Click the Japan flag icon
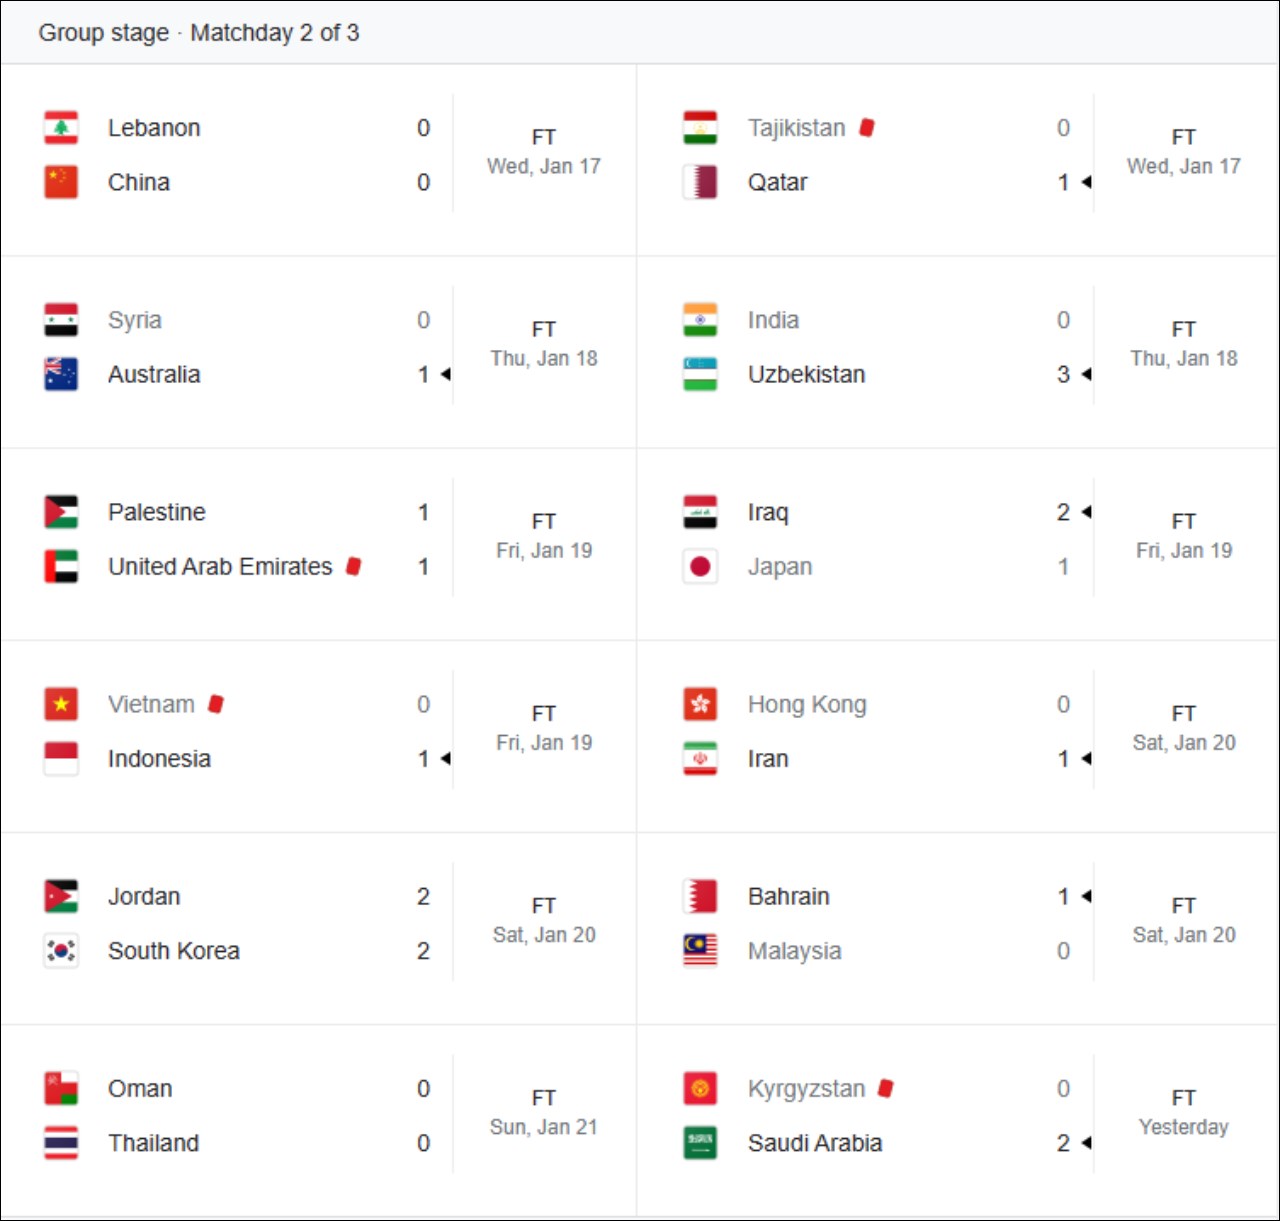 coord(700,566)
